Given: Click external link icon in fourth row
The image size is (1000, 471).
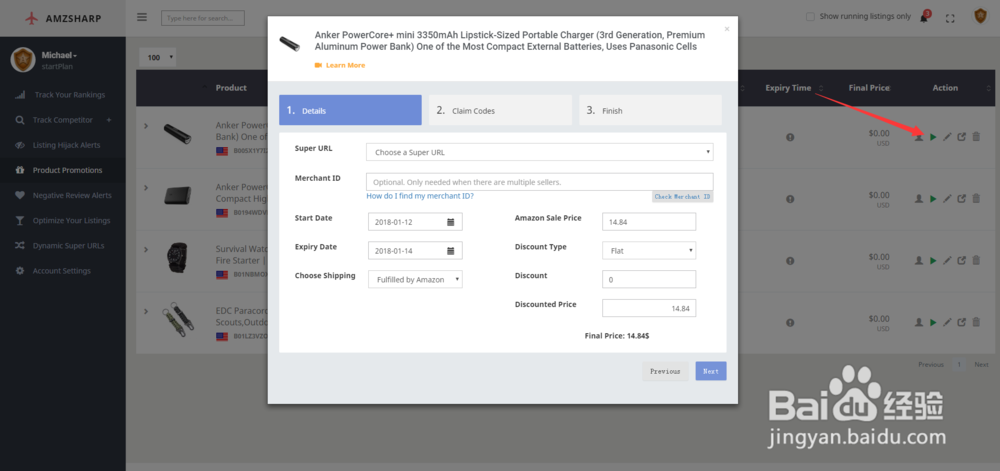Looking at the screenshot, I should tap(962, 322).
